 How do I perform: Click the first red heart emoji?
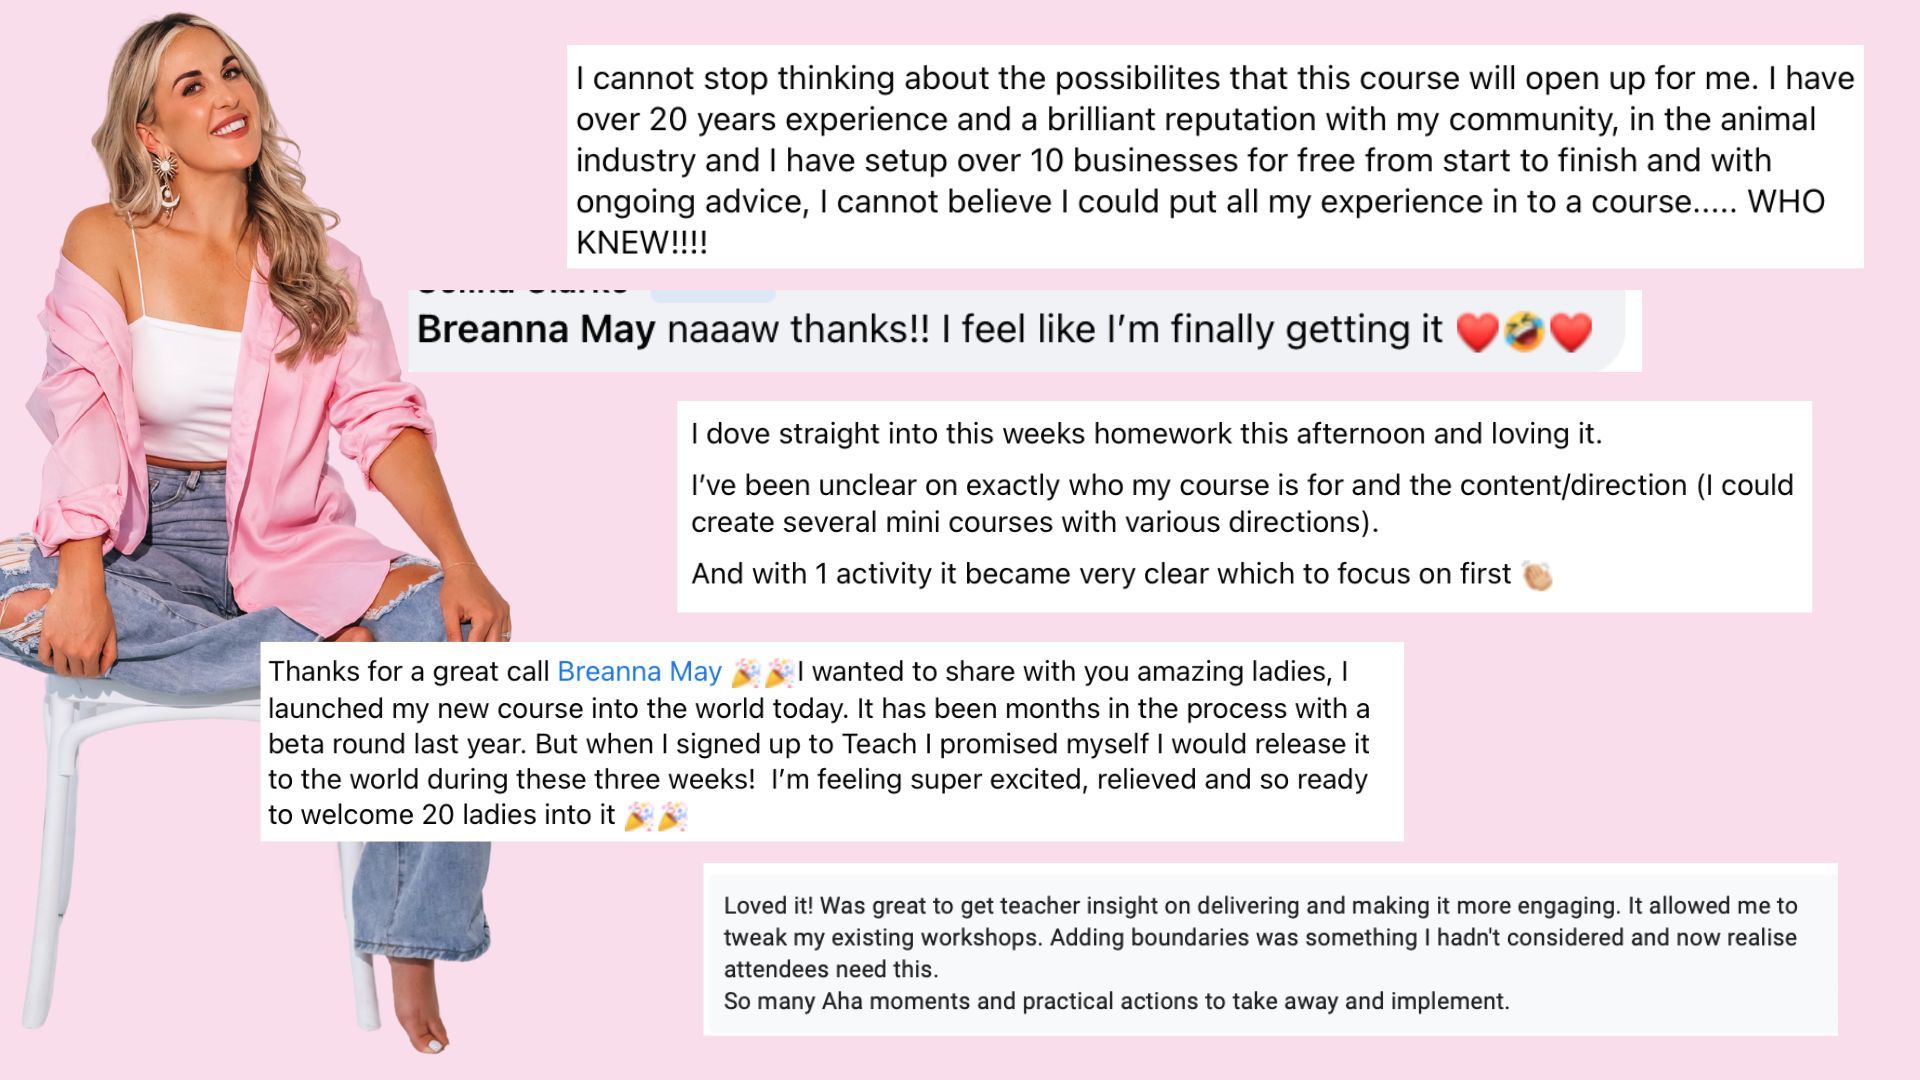tap(1477, 331)
